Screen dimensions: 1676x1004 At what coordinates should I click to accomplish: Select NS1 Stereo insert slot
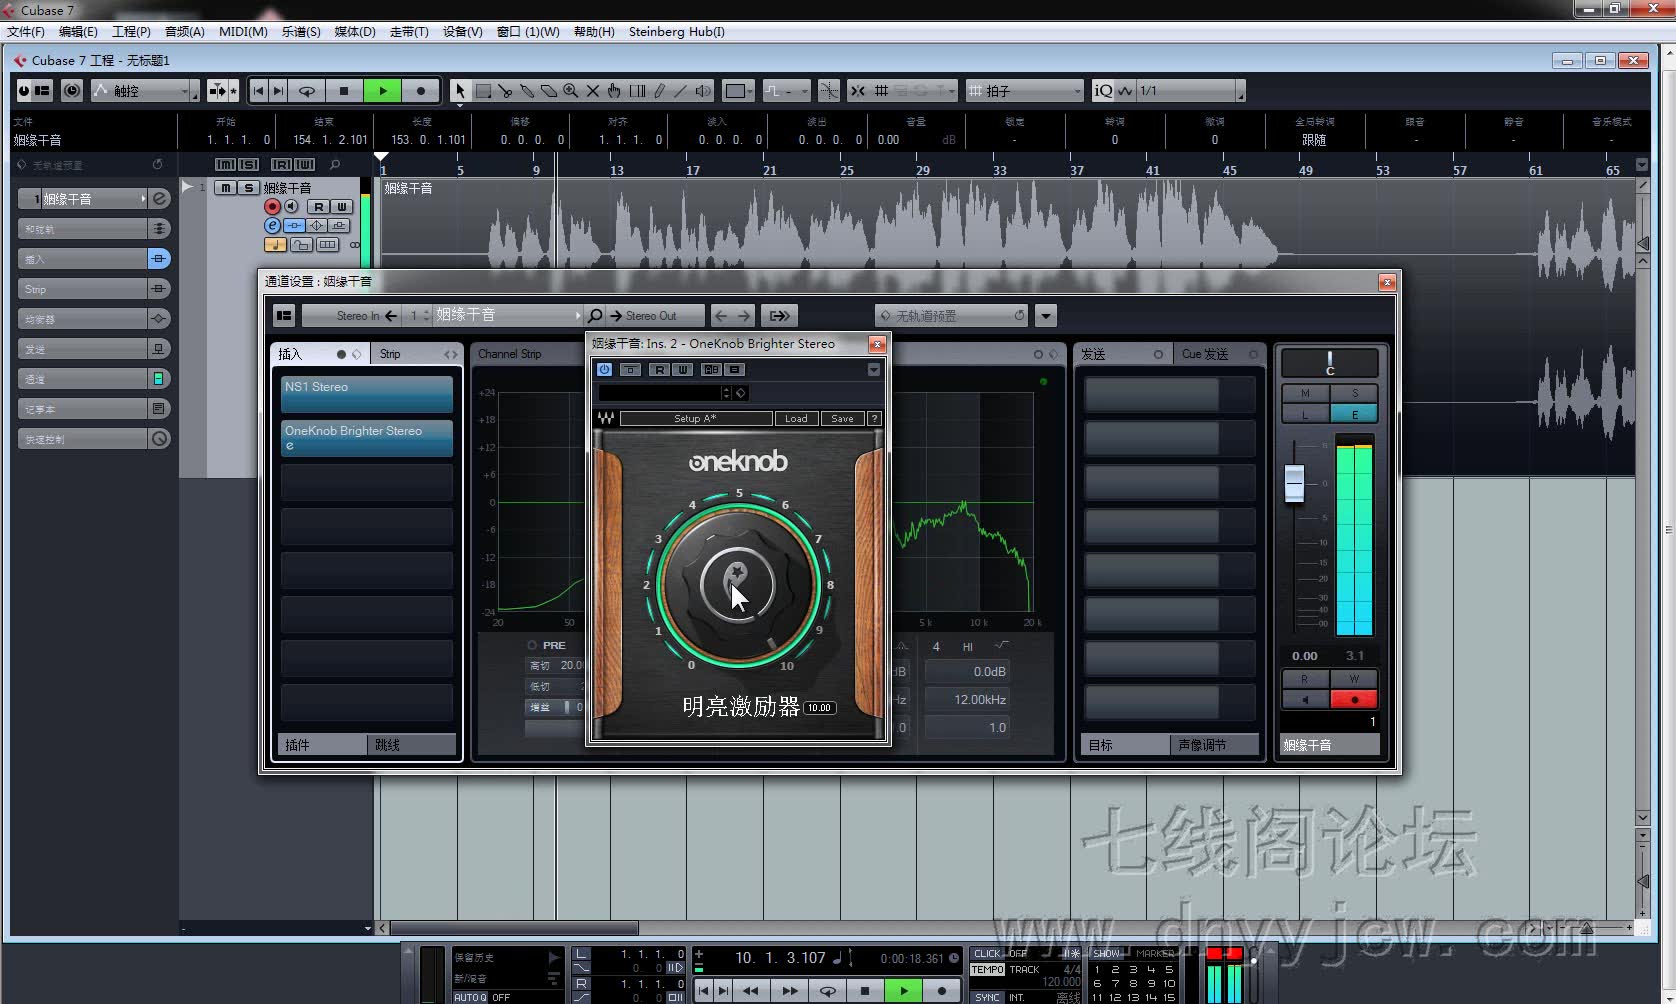click(x=366, y=394)
